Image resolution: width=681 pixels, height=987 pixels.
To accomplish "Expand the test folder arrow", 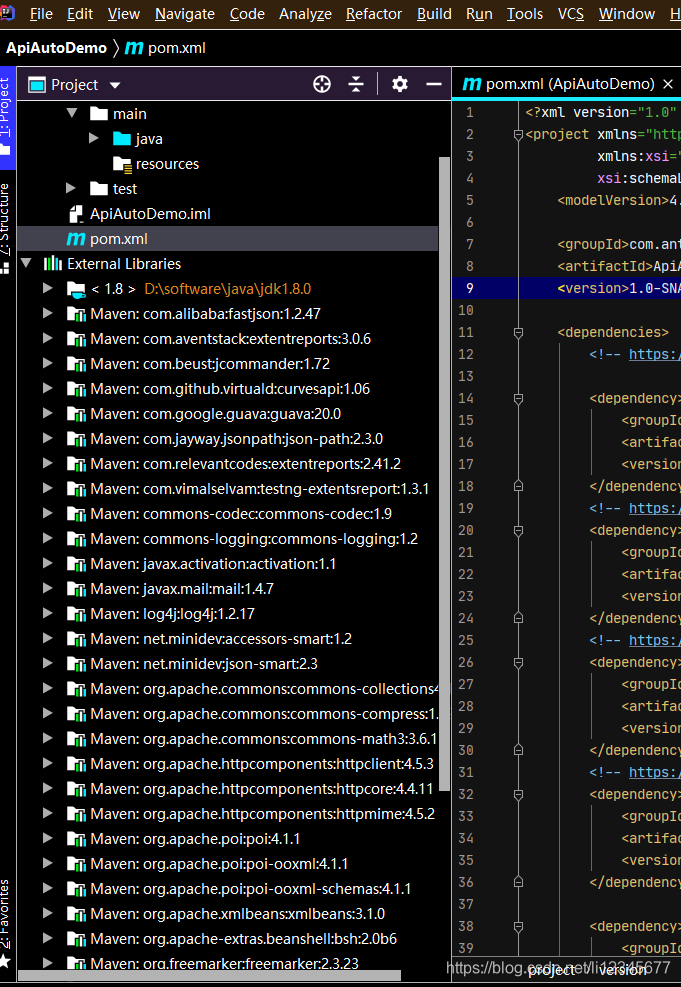I will [70, 188].
